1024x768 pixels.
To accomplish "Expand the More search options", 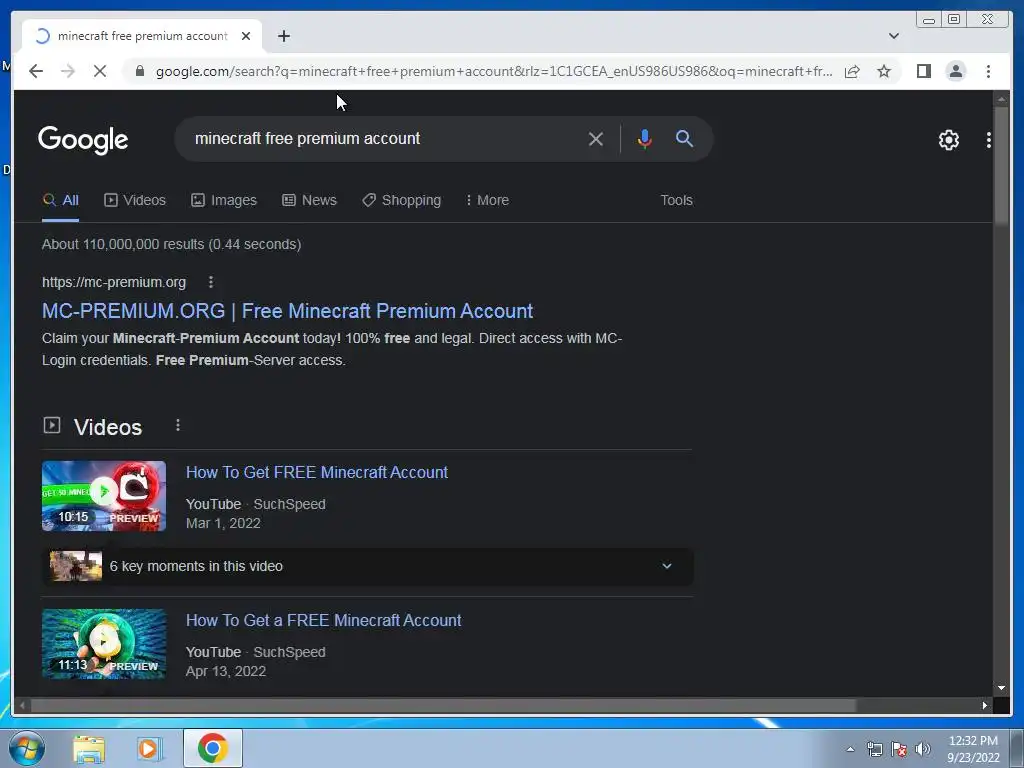I will pos(487,200).
